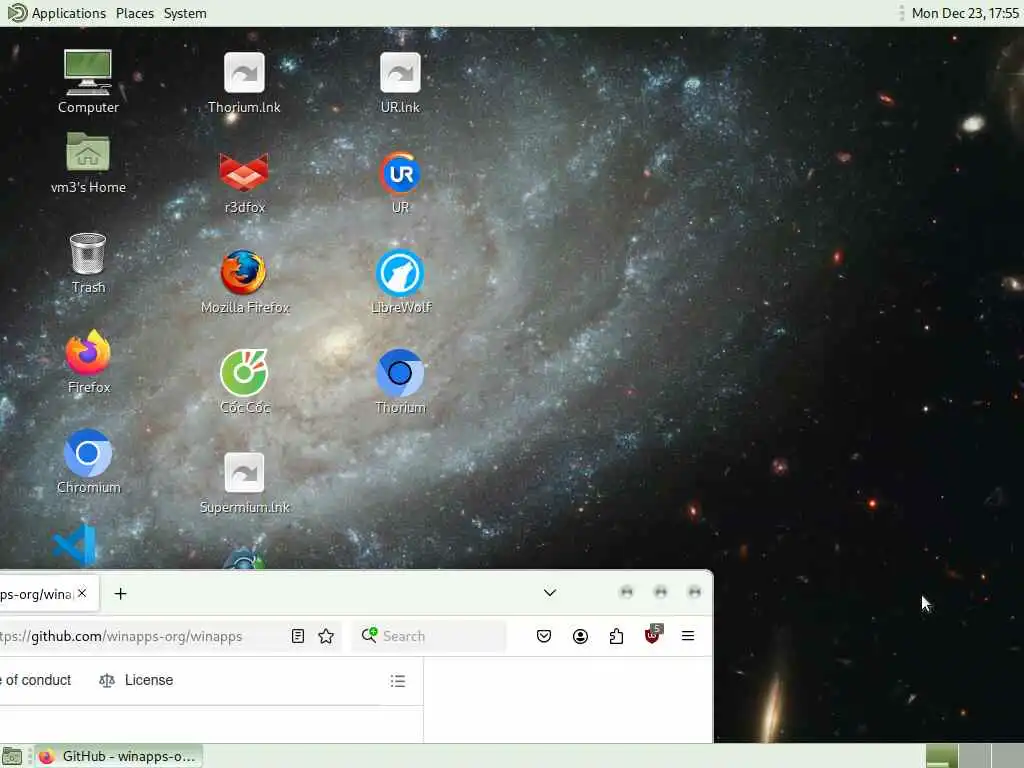Close the Firefox window
The height and width of the screenshot is (768, 1024).
tap(694, 592)
